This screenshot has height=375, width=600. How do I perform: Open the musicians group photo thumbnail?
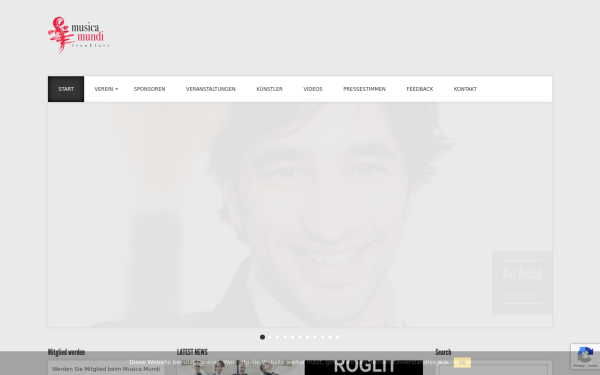[240, 368]
